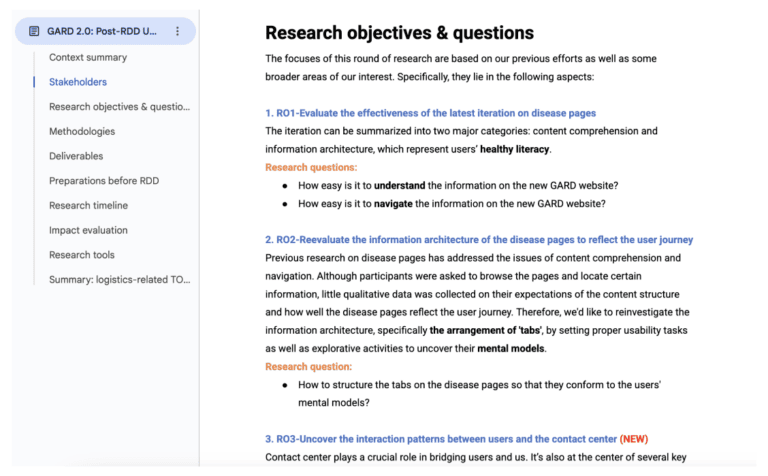
Task: Click the line starting The iteration can be summarized
Action: 461,131
